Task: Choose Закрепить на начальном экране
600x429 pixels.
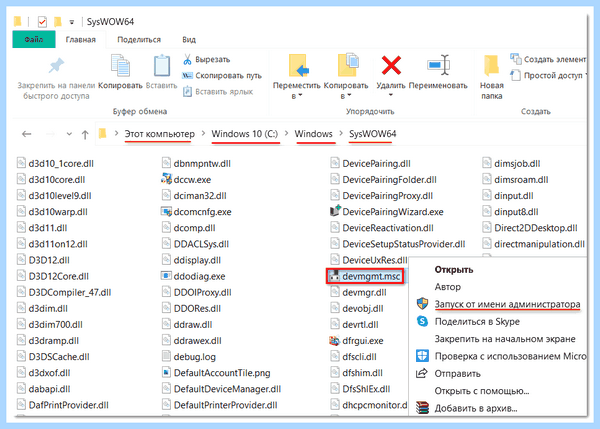Action: tap(505, 339)
